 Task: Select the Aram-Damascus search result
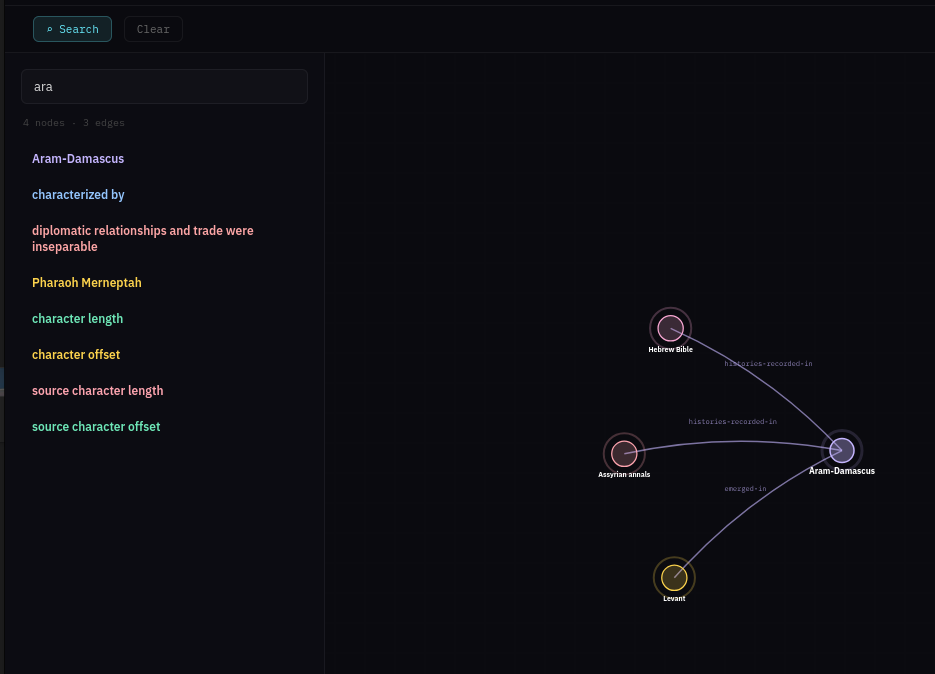click(x=78, y=159)
